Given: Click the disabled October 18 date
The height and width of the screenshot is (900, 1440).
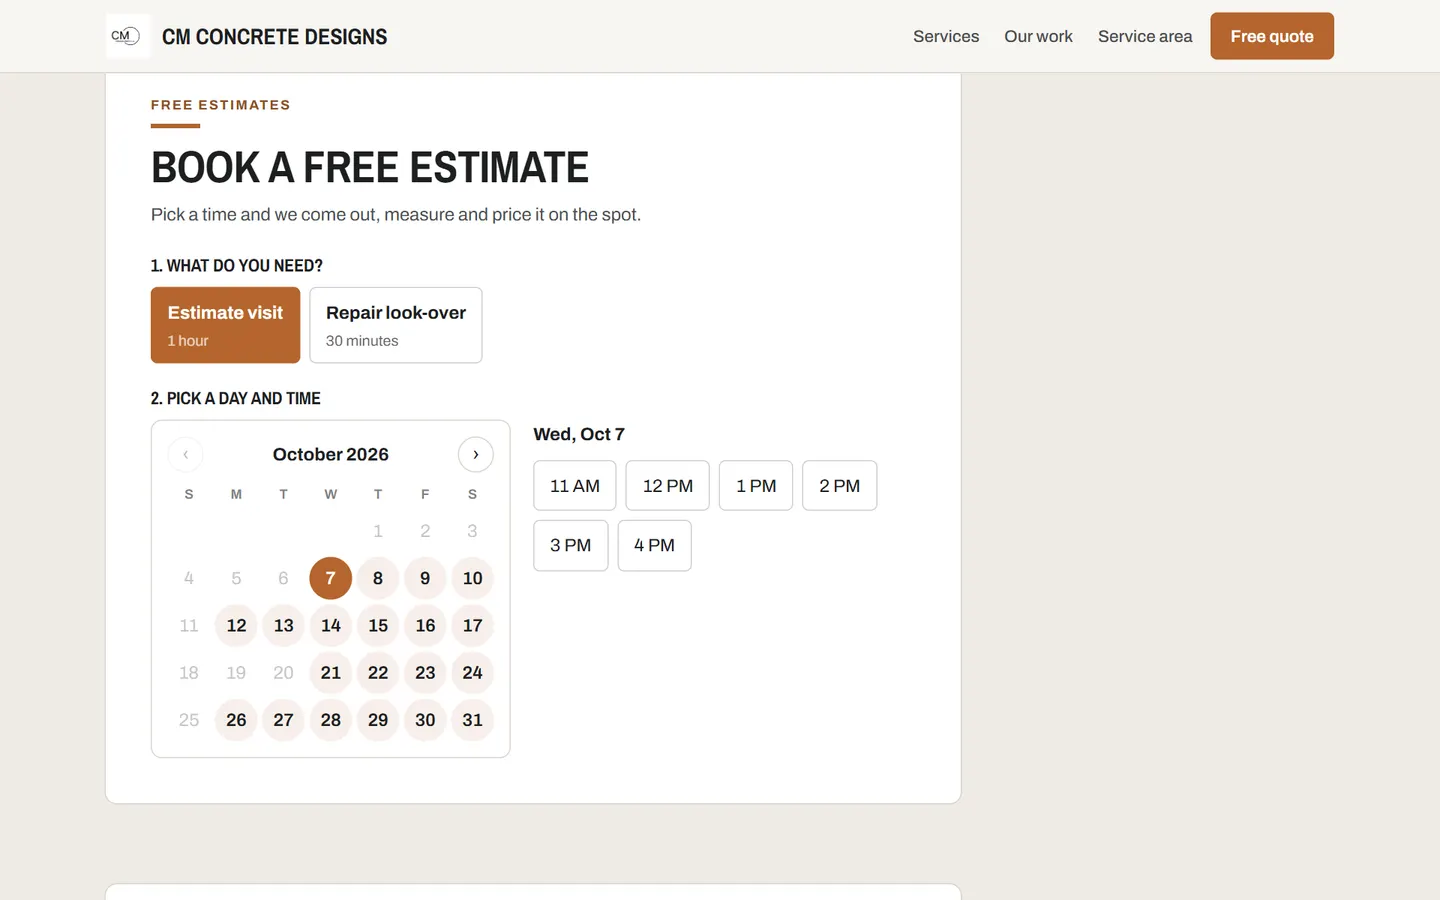Looking at the screenshot, I should tap(189, 672).
